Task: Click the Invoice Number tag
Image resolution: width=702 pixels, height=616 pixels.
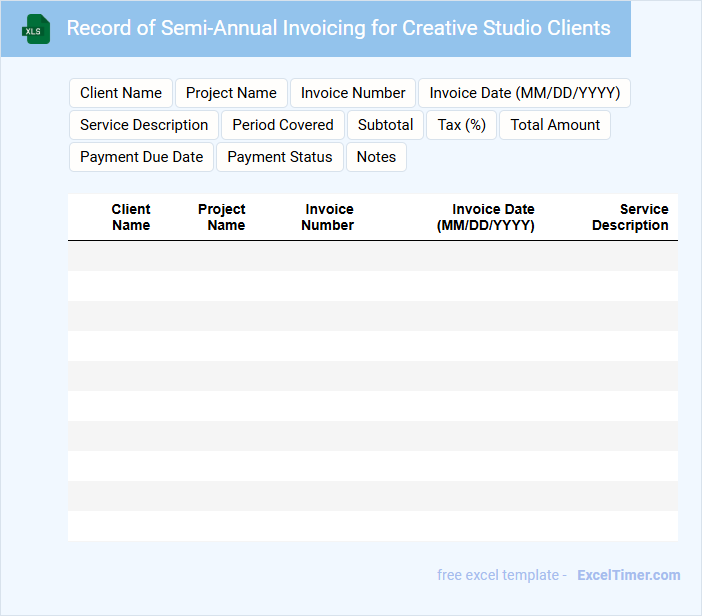Action: point(353,93)
